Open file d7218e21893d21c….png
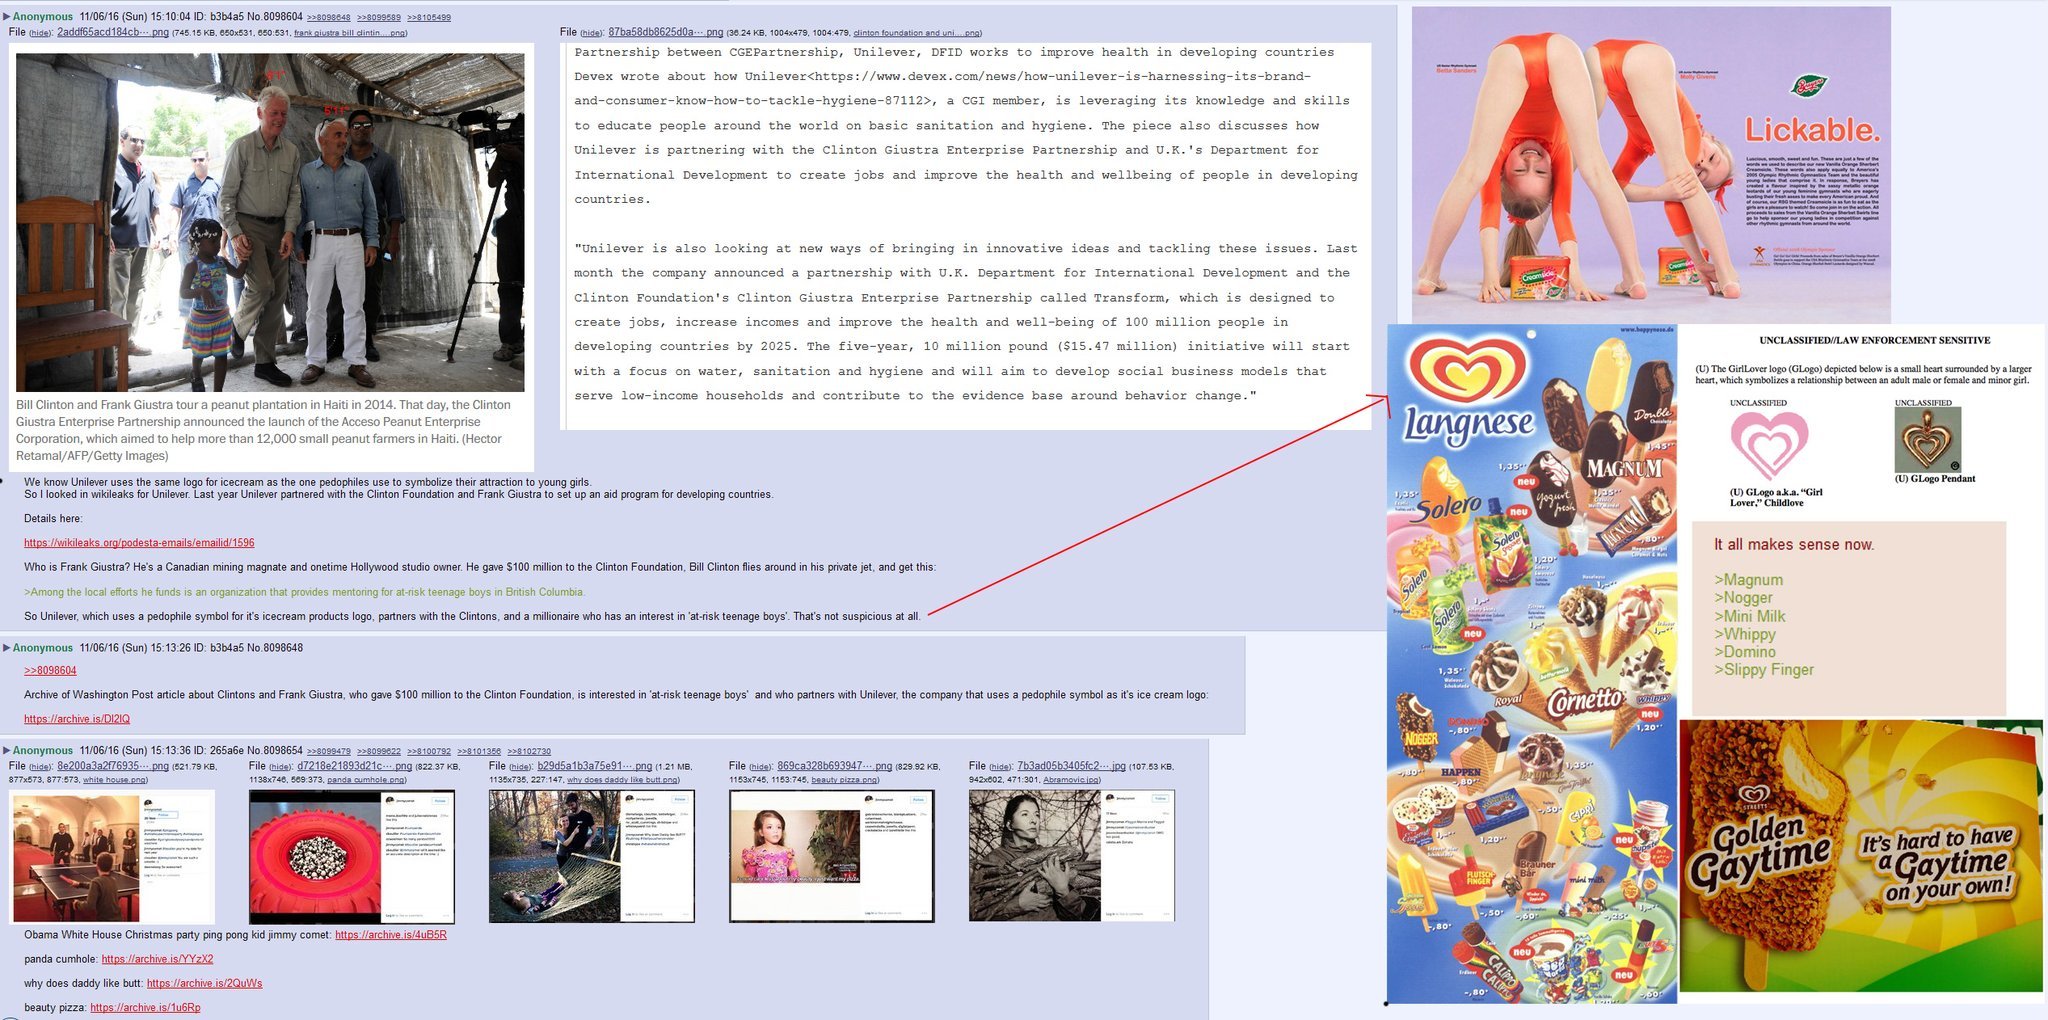Viewport: 2048px width, 1020px height. pyautogui.click(x=354, y=766)
